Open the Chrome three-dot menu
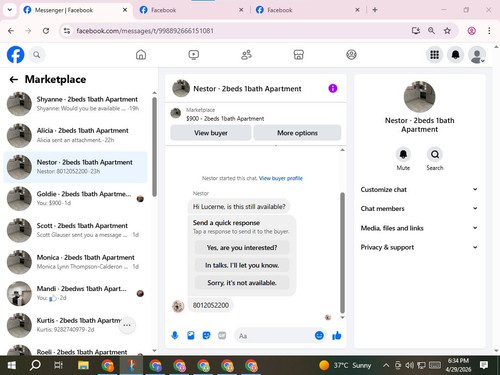This screenshot has width=500, height=375. pyautogui.click(x=489, y=31)
